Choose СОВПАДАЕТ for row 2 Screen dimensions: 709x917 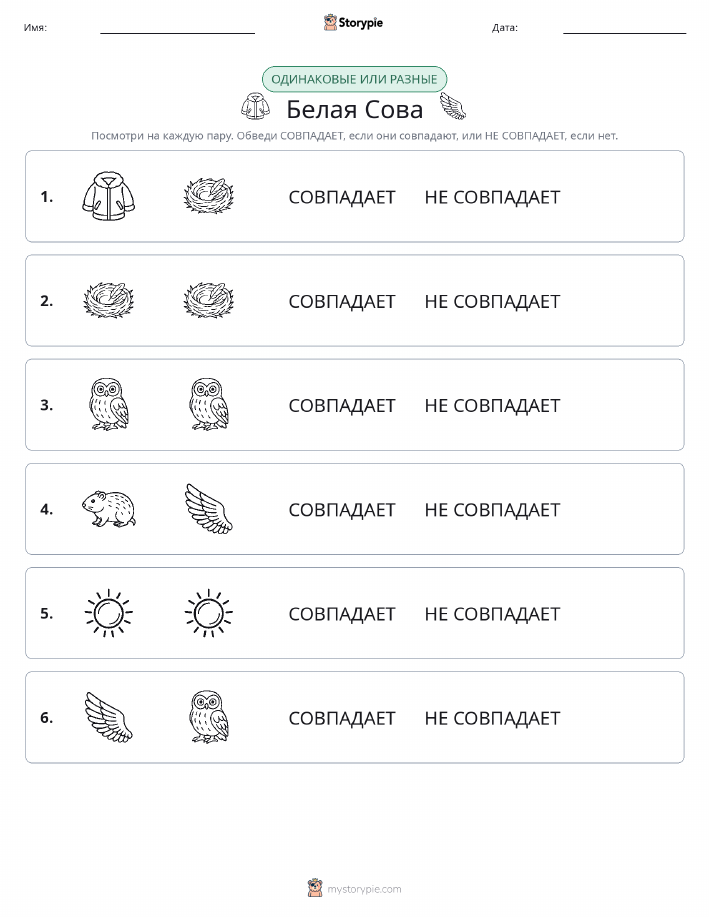(342, 301)
